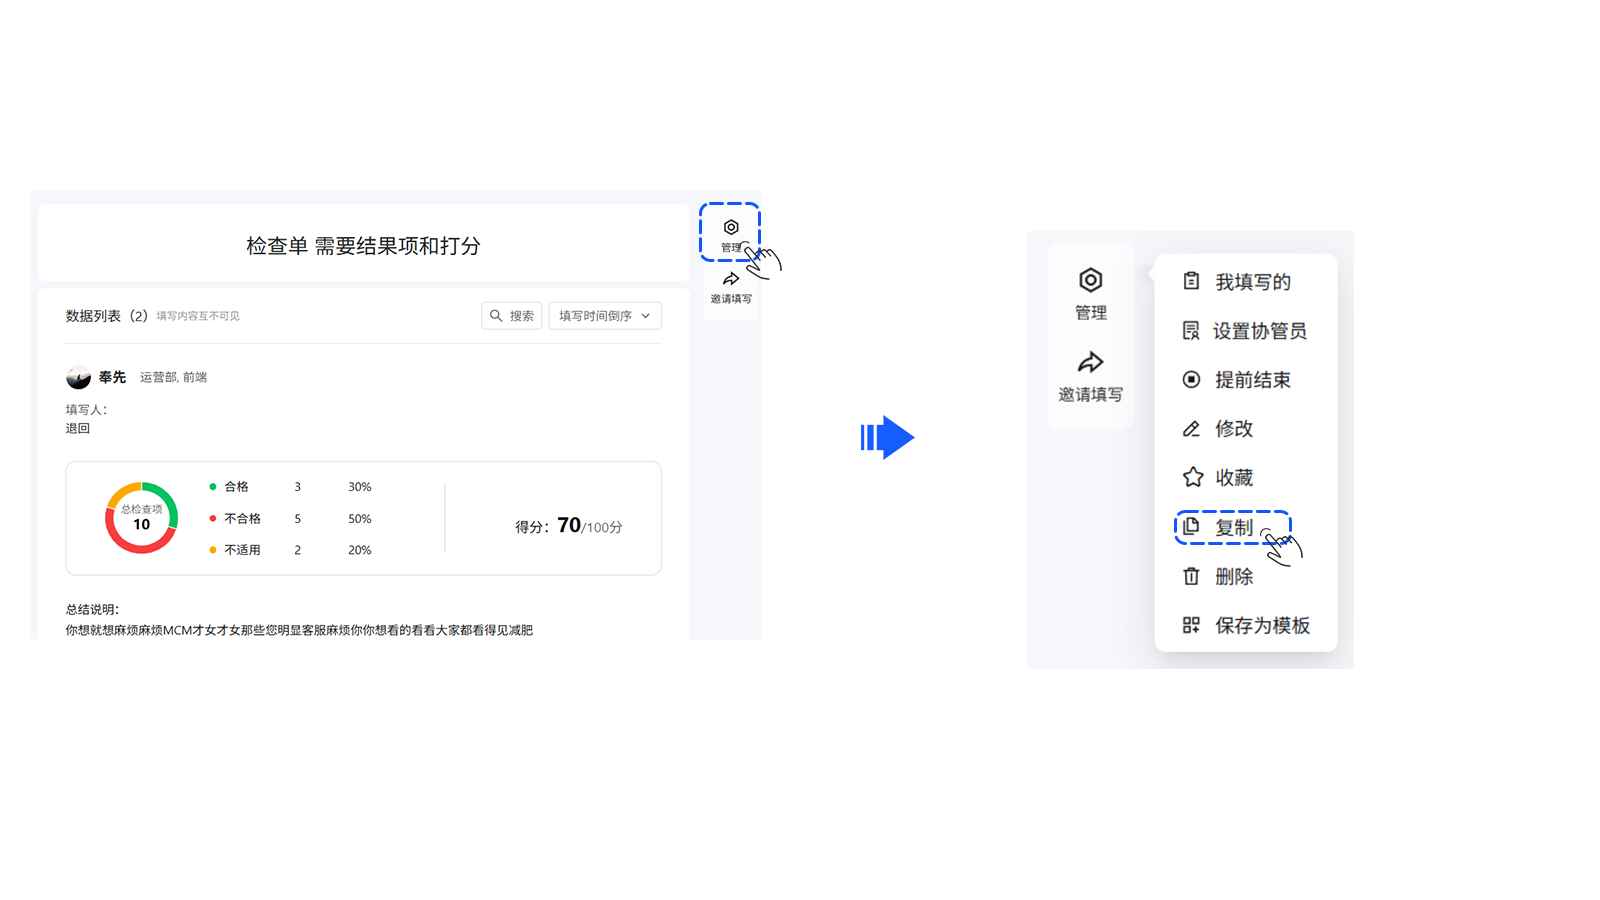Image resolution: width=1600 pixels, height=900 pixels.
Task: Click the small 邀请填写 share arrow icon
Action: 731,279
